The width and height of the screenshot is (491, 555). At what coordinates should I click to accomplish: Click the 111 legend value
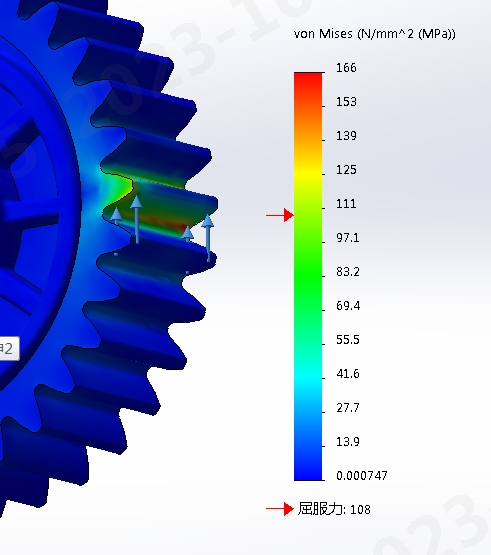pyautogui.click(x=346, y=204)
